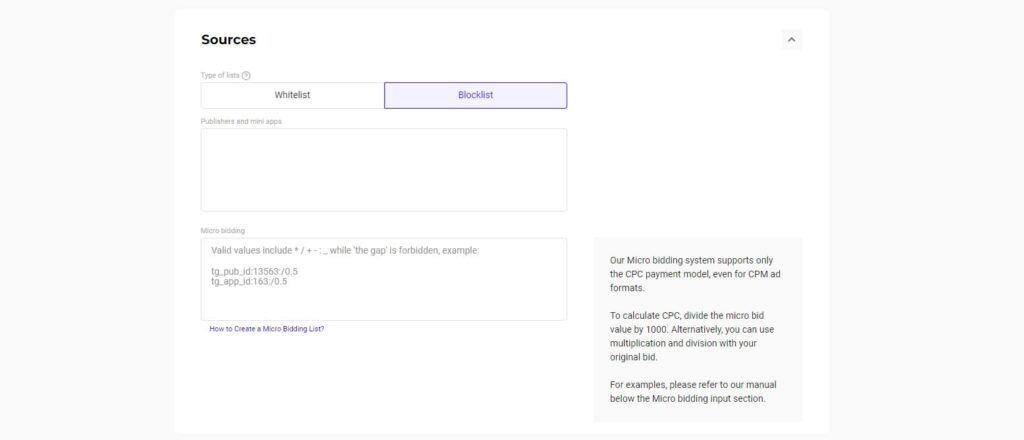Select the Blocklist list type
Screen dimensions: 1024x440
click(475, 95)
